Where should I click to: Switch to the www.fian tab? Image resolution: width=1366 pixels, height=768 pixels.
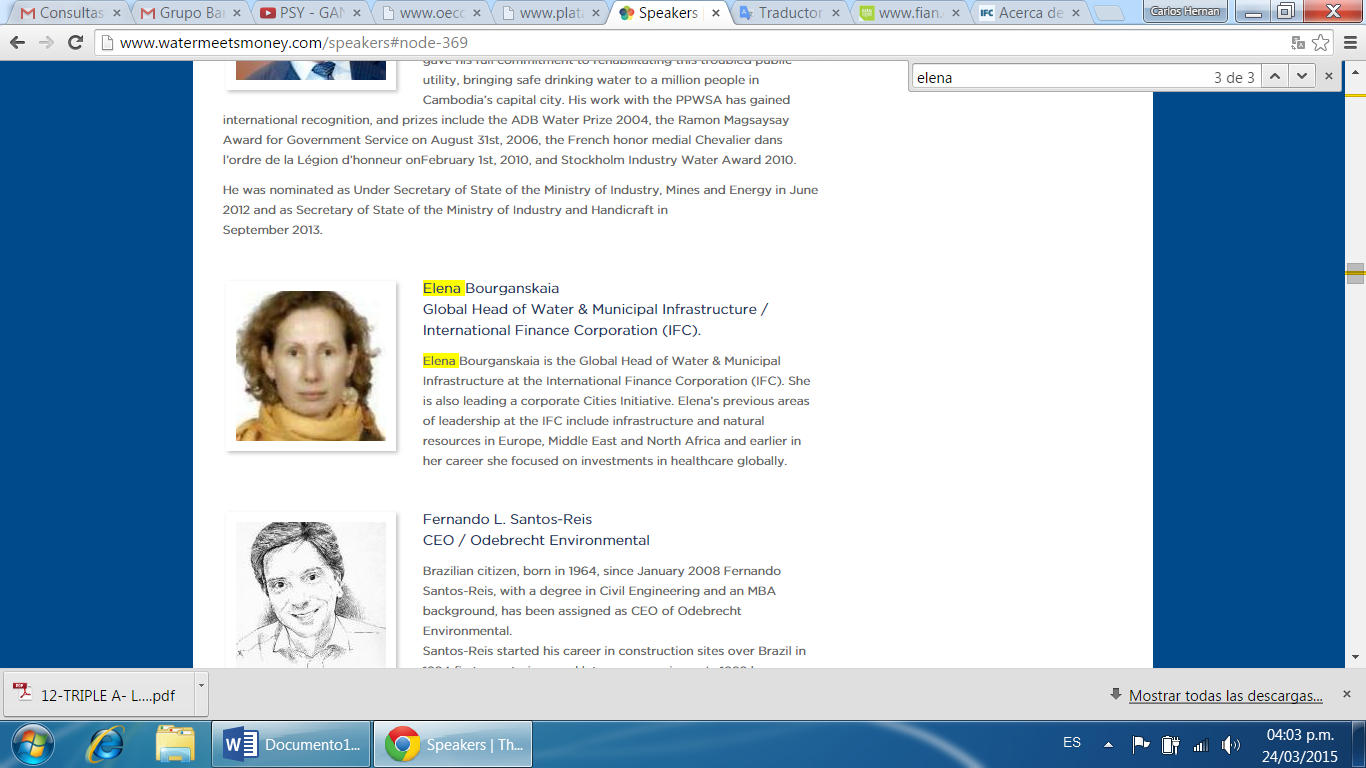908,13
